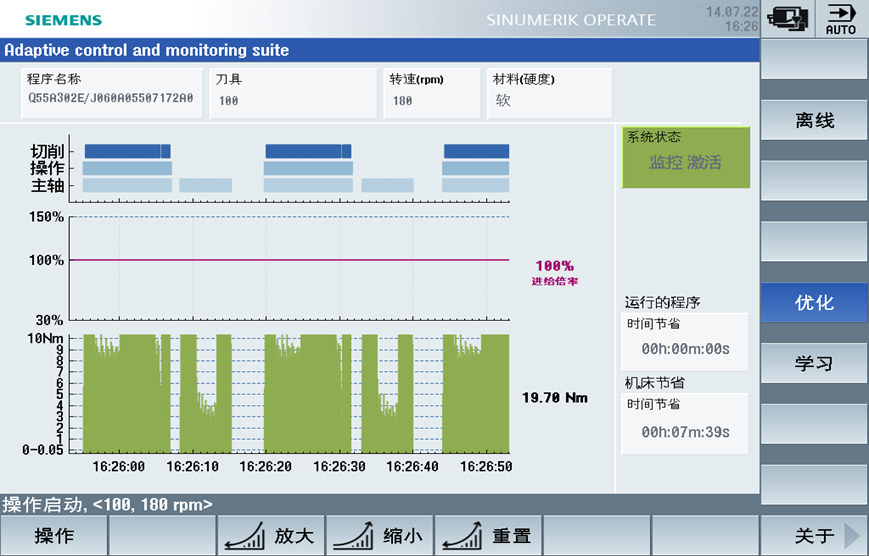
Task: Click the arrow on the 关于 softkey
Action: tap(853, 536)
